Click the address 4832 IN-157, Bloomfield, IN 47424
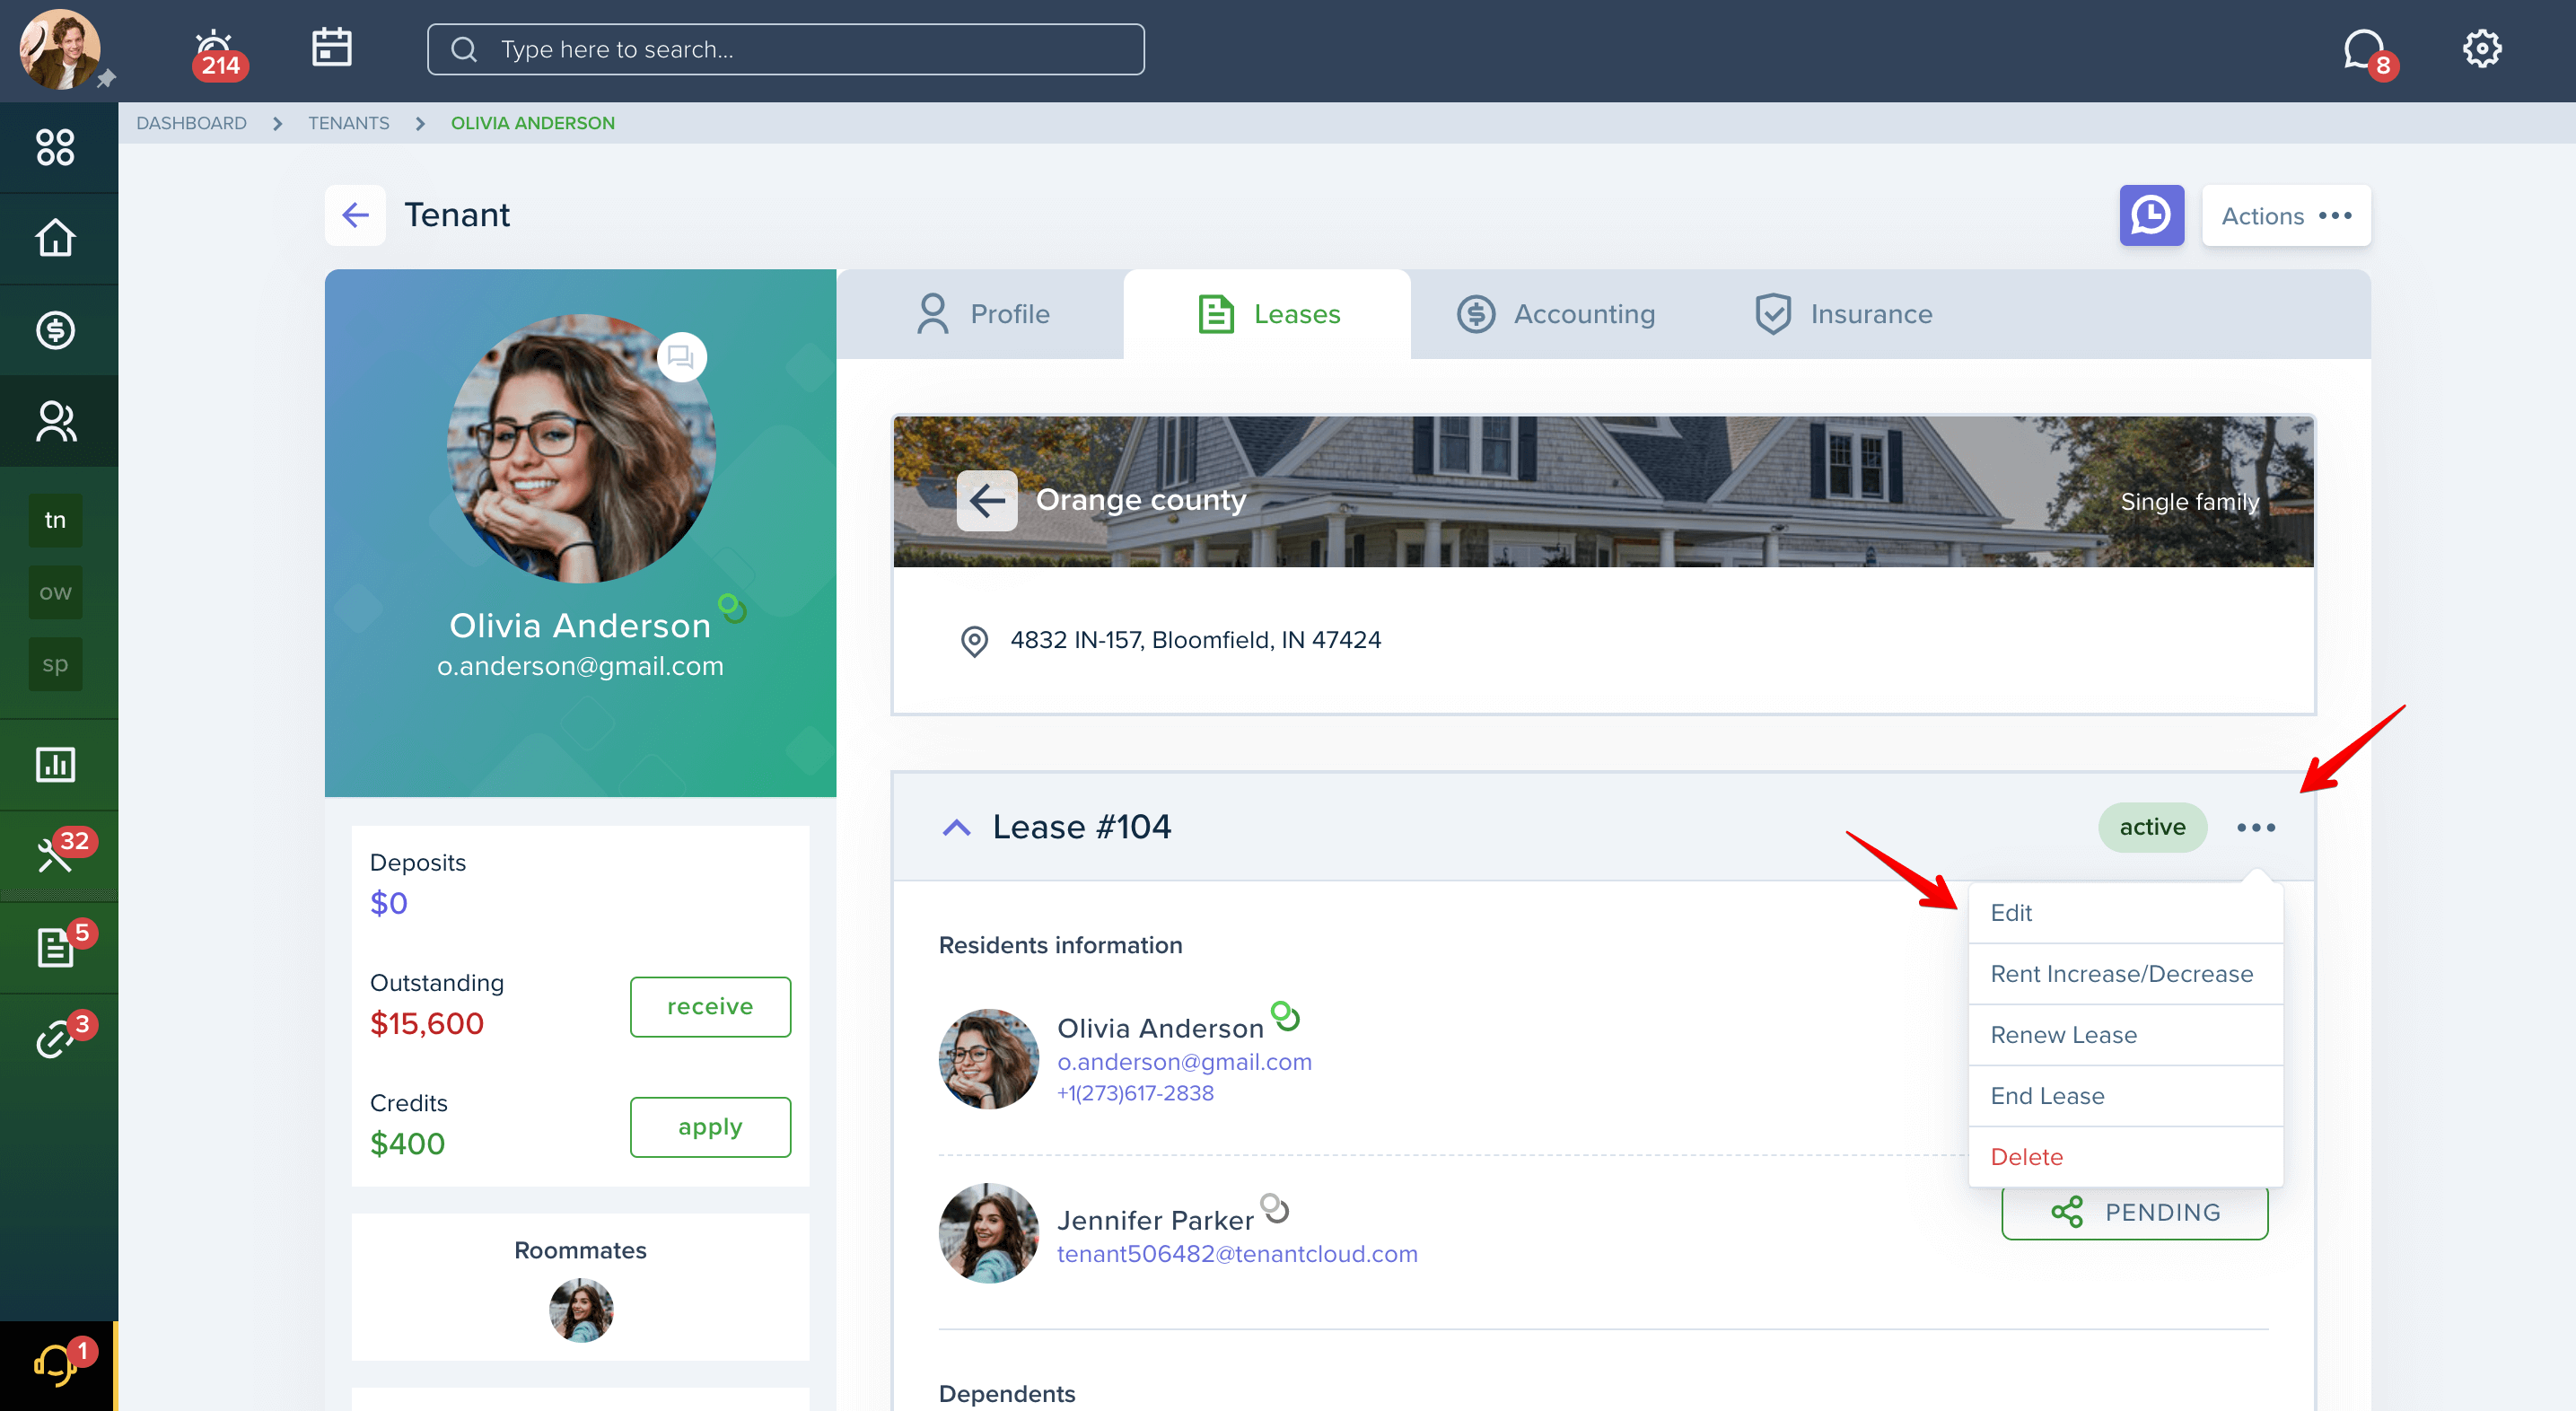This screenshot has width=2576, height=1411. tap(1195, 640)
